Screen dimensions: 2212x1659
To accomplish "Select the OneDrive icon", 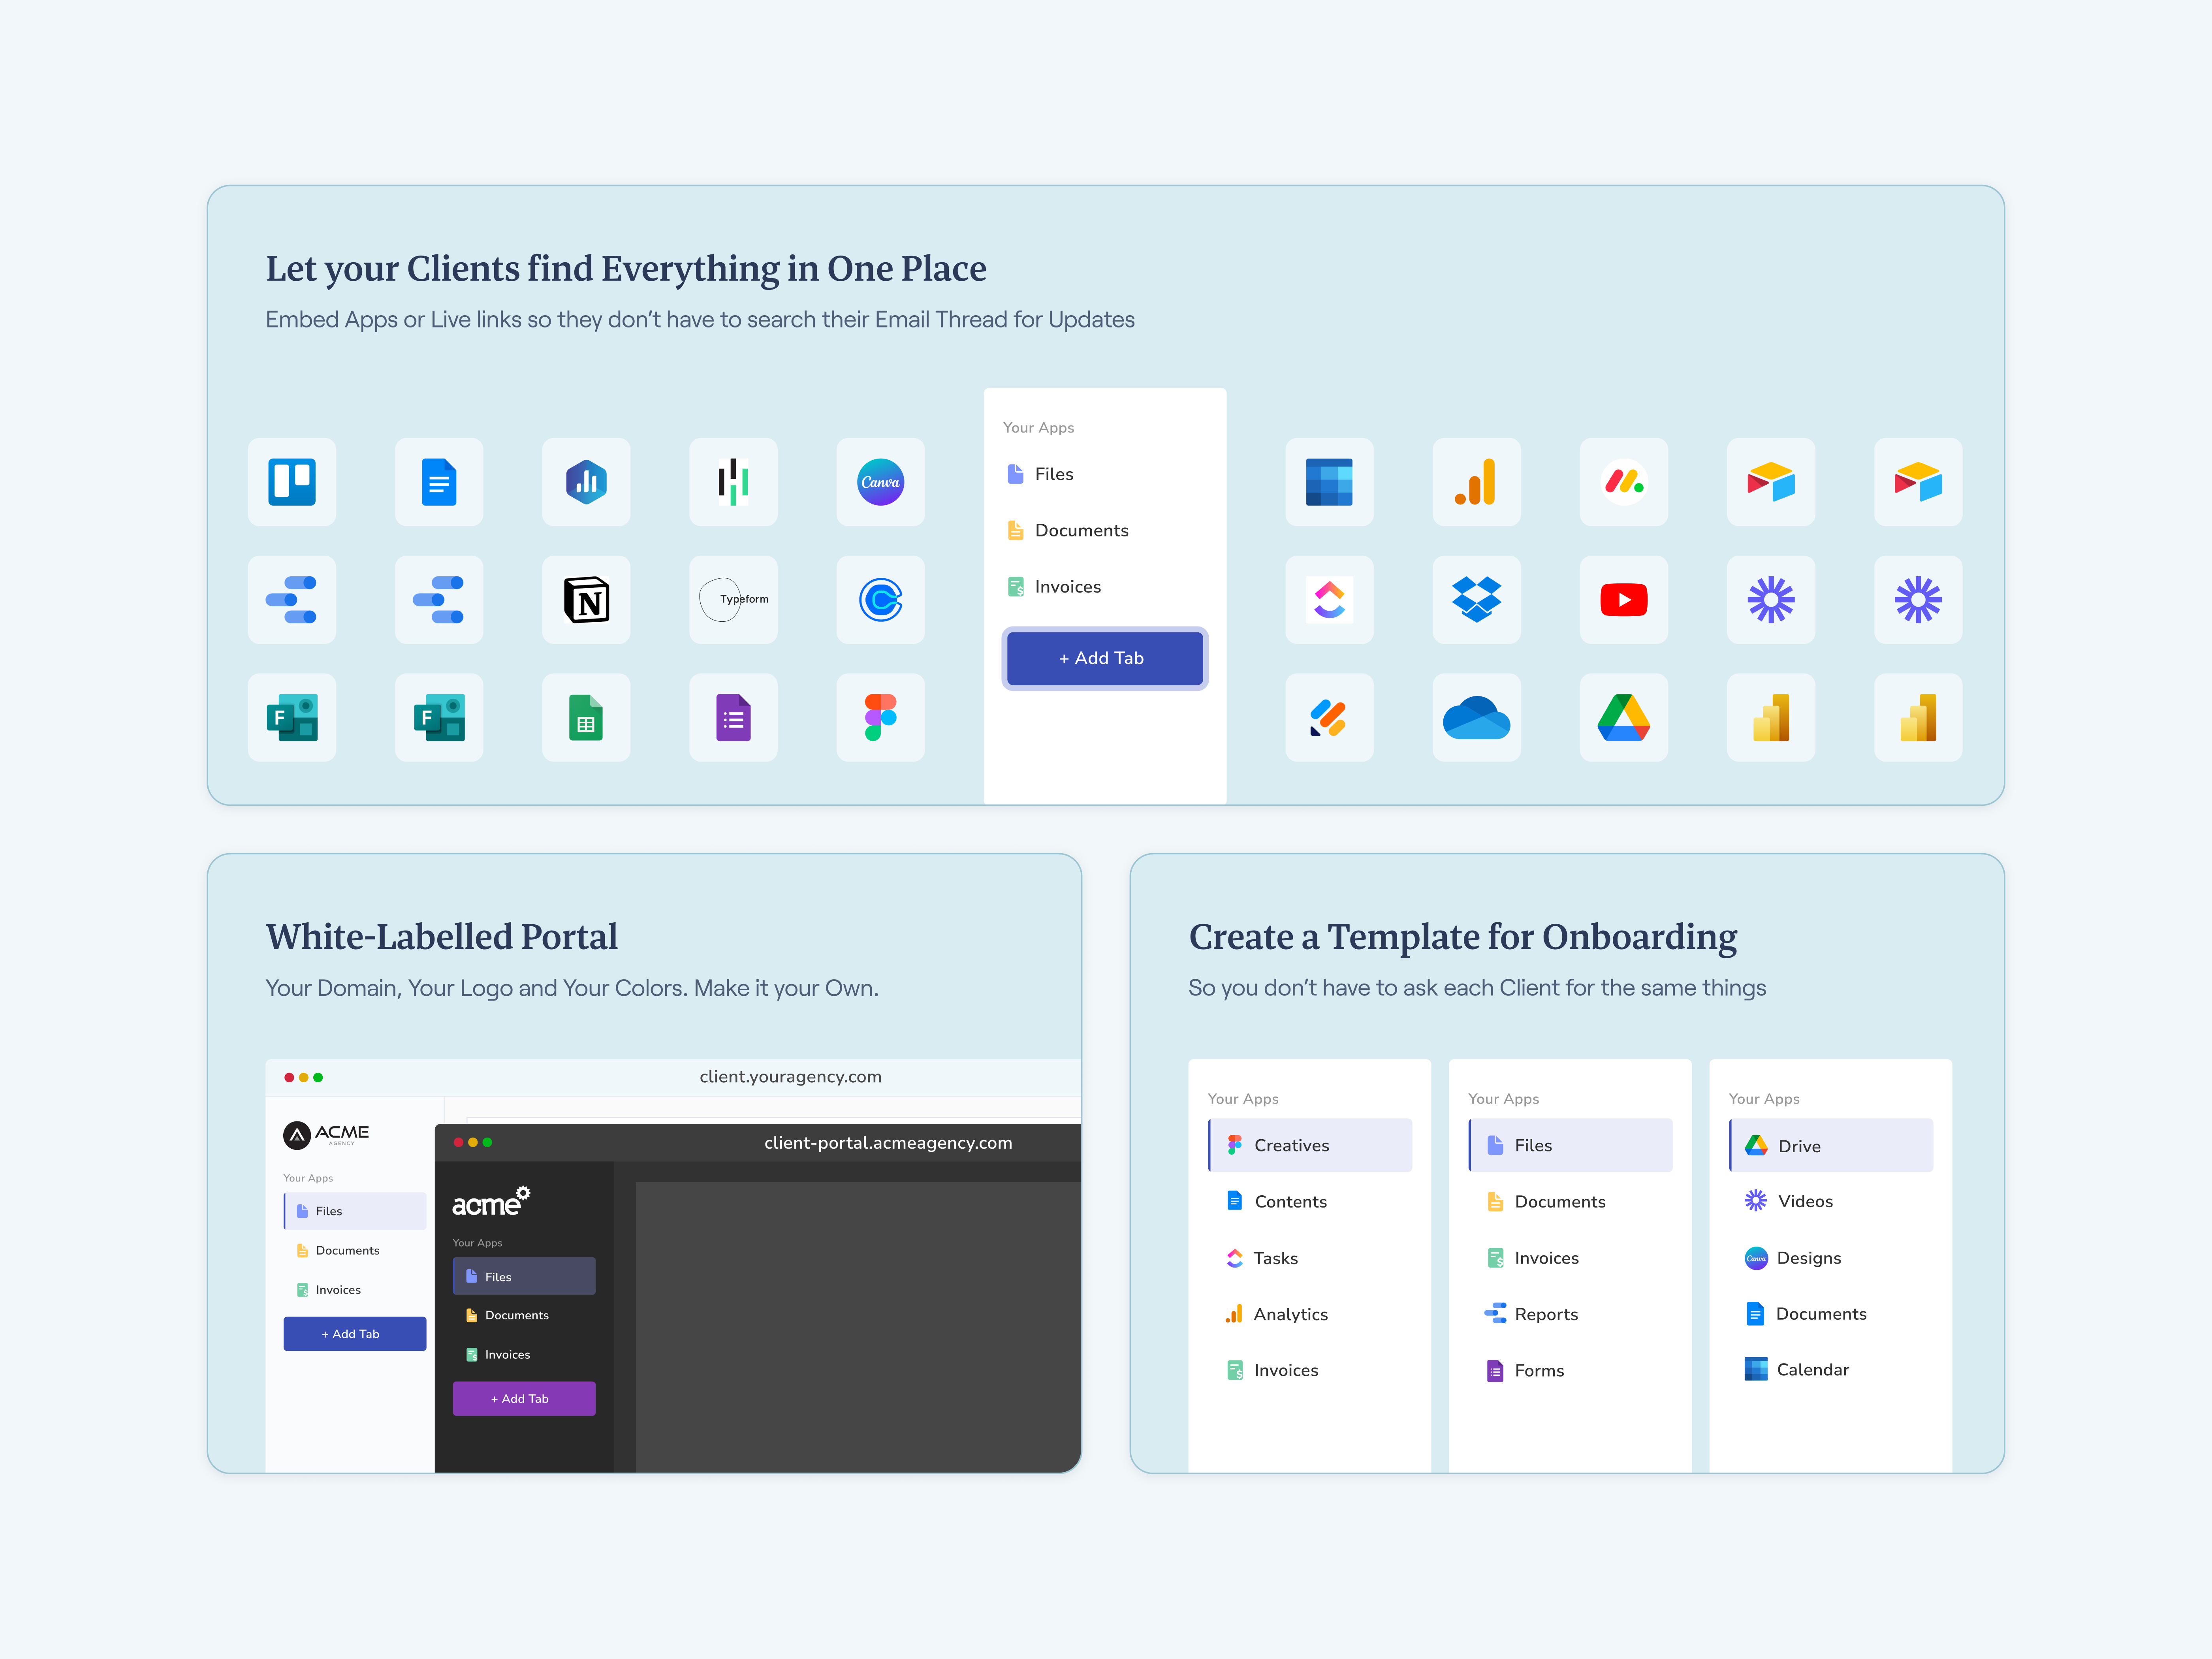I will pos(1476,717).
